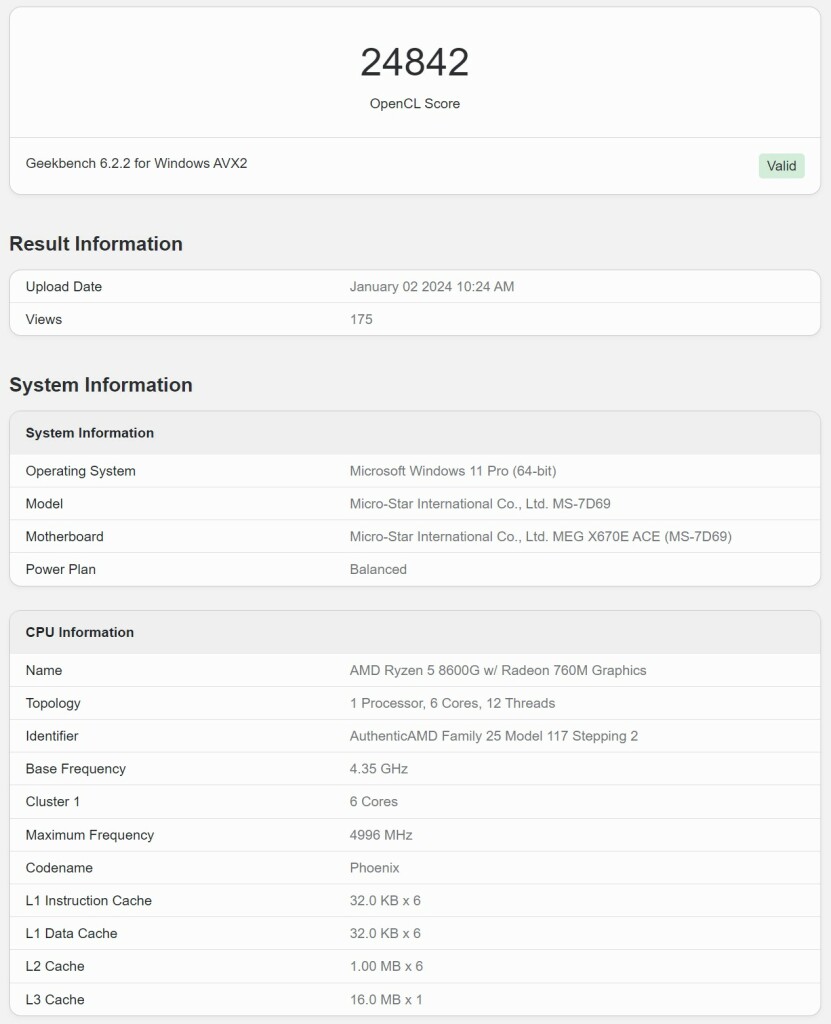Viewport: 831px width, 1024px height.
Task: Select the "Views" row label
Action: (x=44, y=319)
